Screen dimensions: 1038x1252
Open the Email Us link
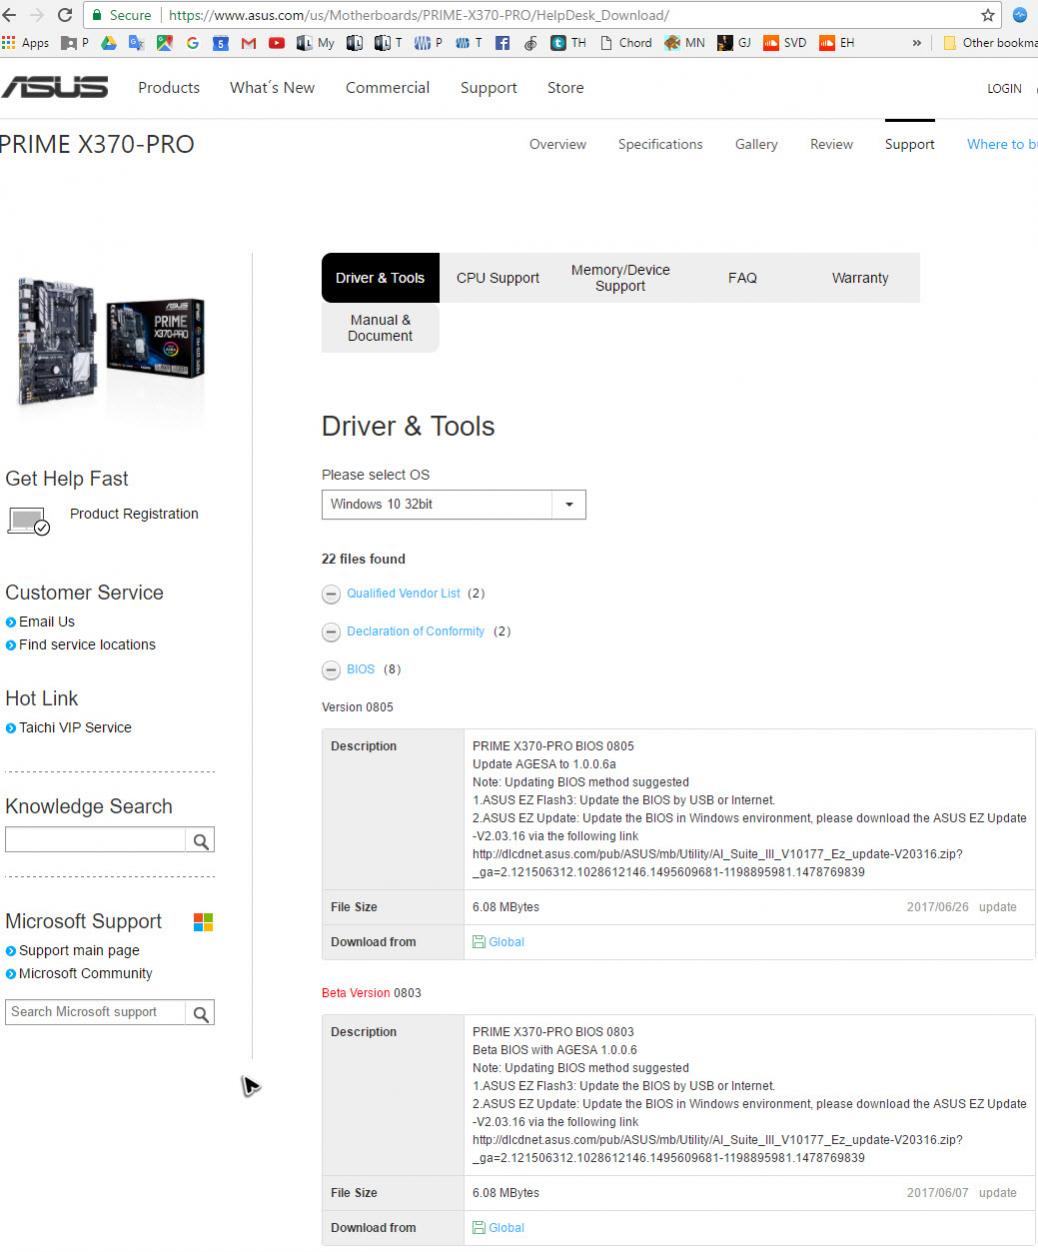pos(46,622)
